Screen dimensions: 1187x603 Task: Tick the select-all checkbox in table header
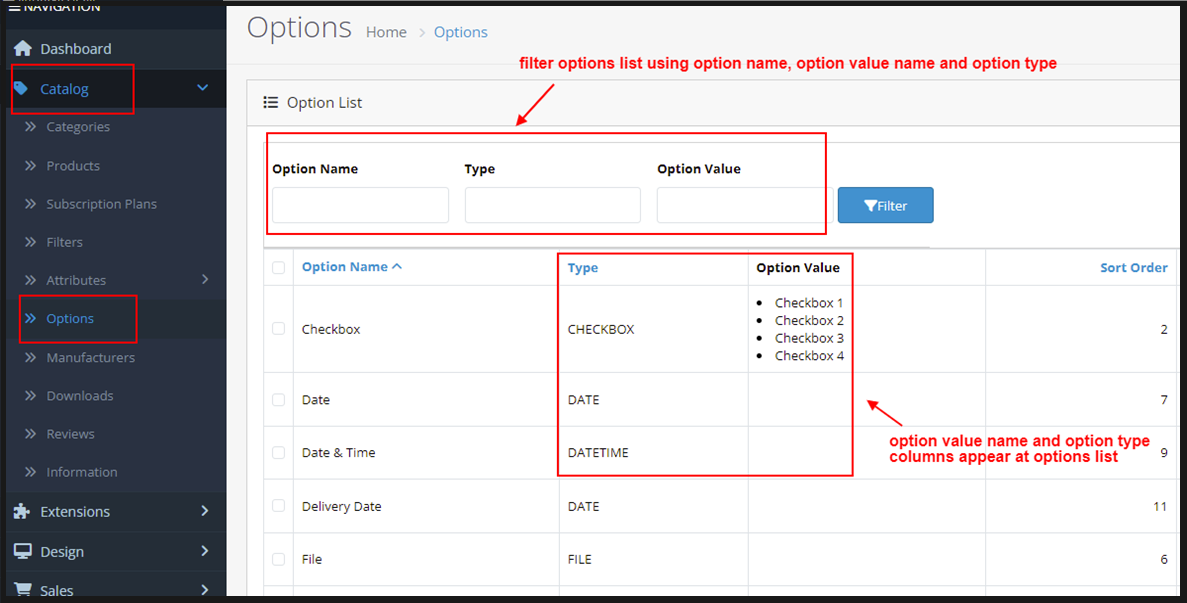point(278,267)
